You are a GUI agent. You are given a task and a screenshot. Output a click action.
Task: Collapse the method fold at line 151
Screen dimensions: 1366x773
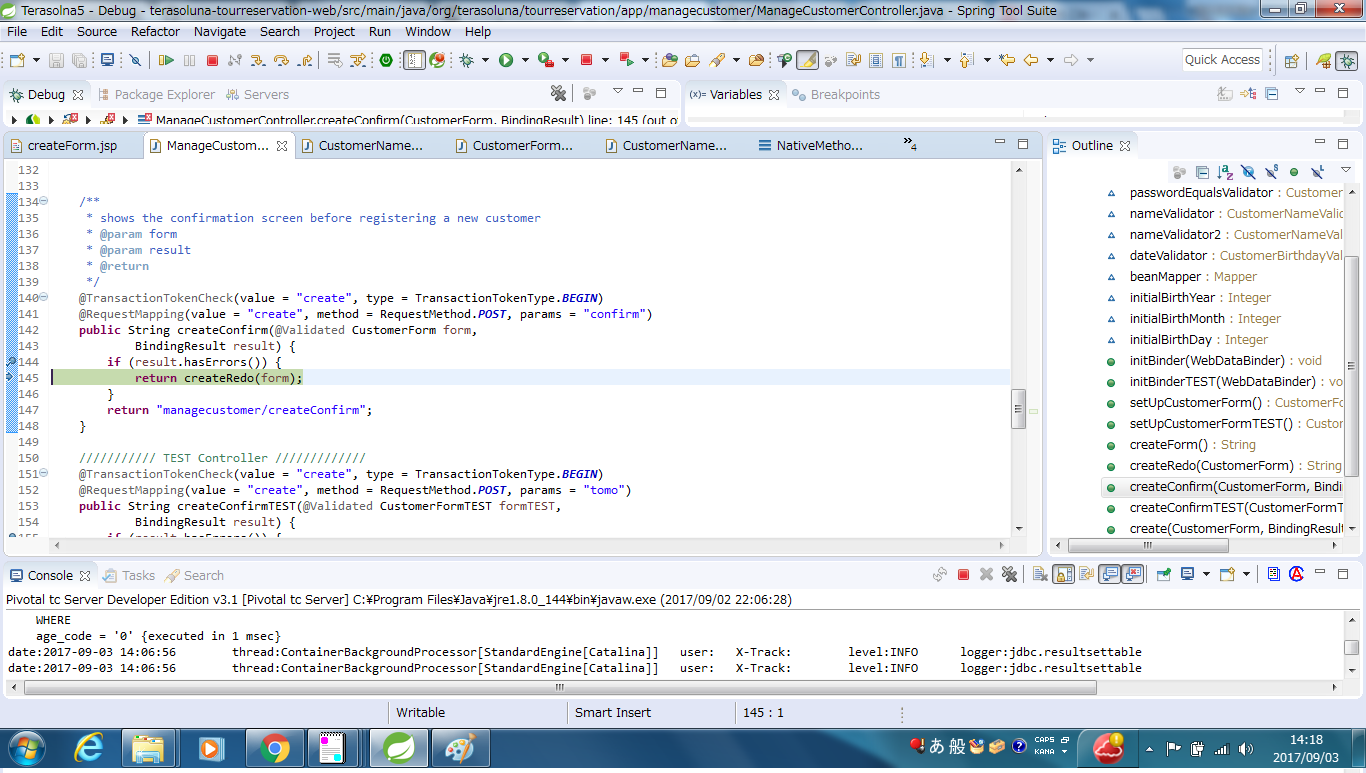pos(43,474)
